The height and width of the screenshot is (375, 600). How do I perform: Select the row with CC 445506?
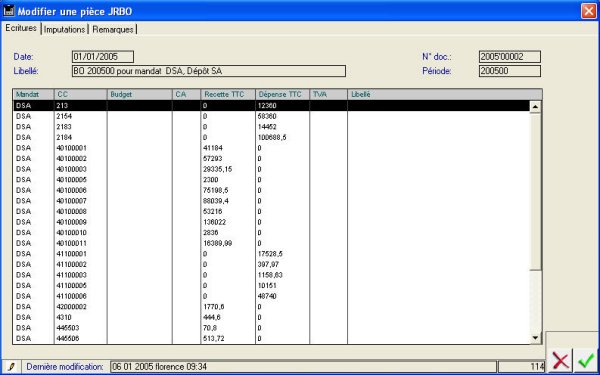271,338
